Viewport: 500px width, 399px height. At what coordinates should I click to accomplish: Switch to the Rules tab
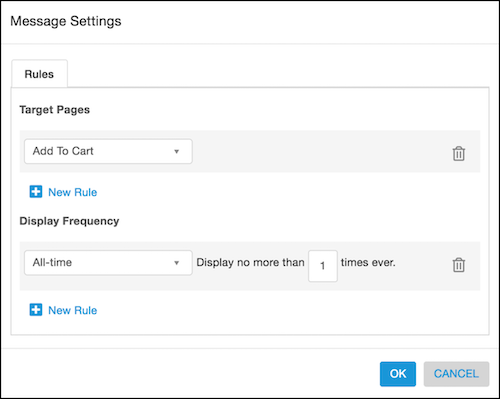click(x=39, y=74)
